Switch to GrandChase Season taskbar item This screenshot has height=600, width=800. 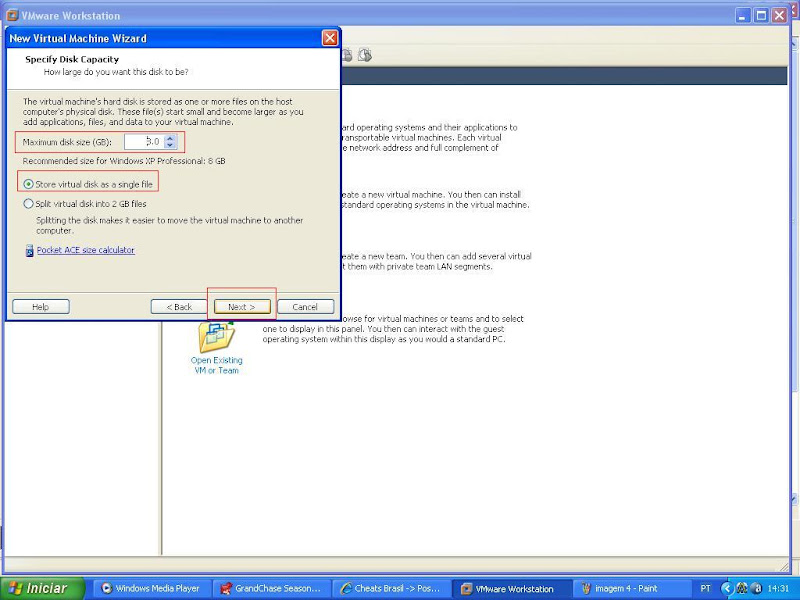[x=272, y=588]
